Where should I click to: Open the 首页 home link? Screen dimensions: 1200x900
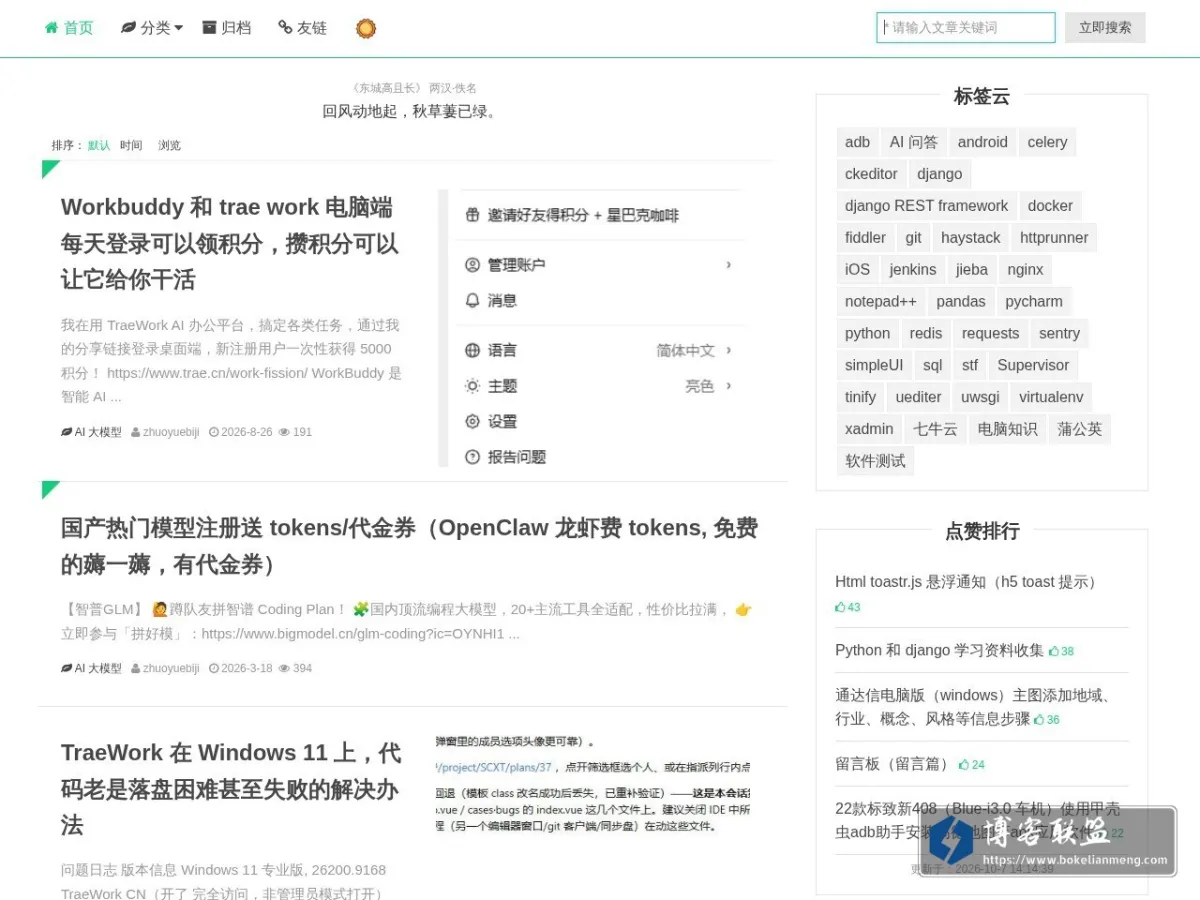69,28
